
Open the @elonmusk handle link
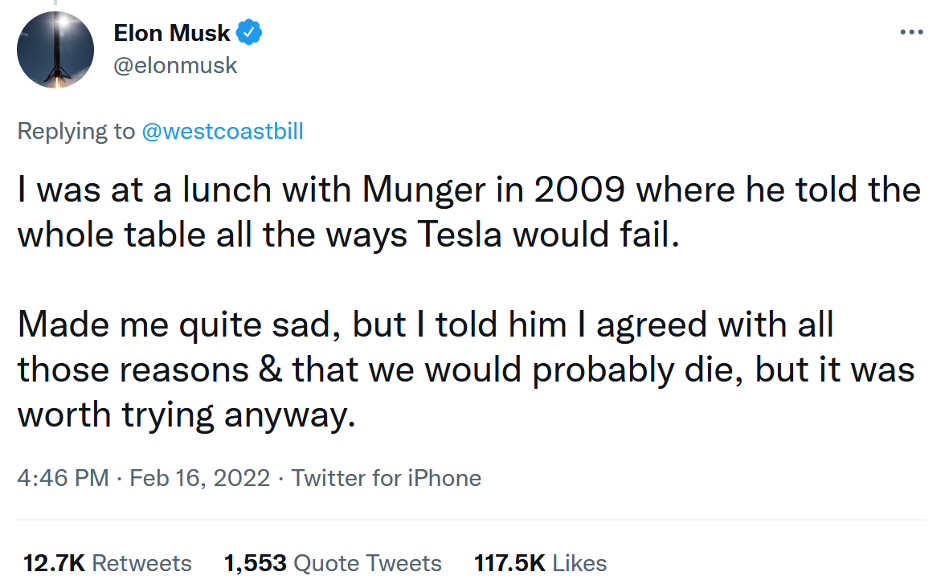coord(175,65)
